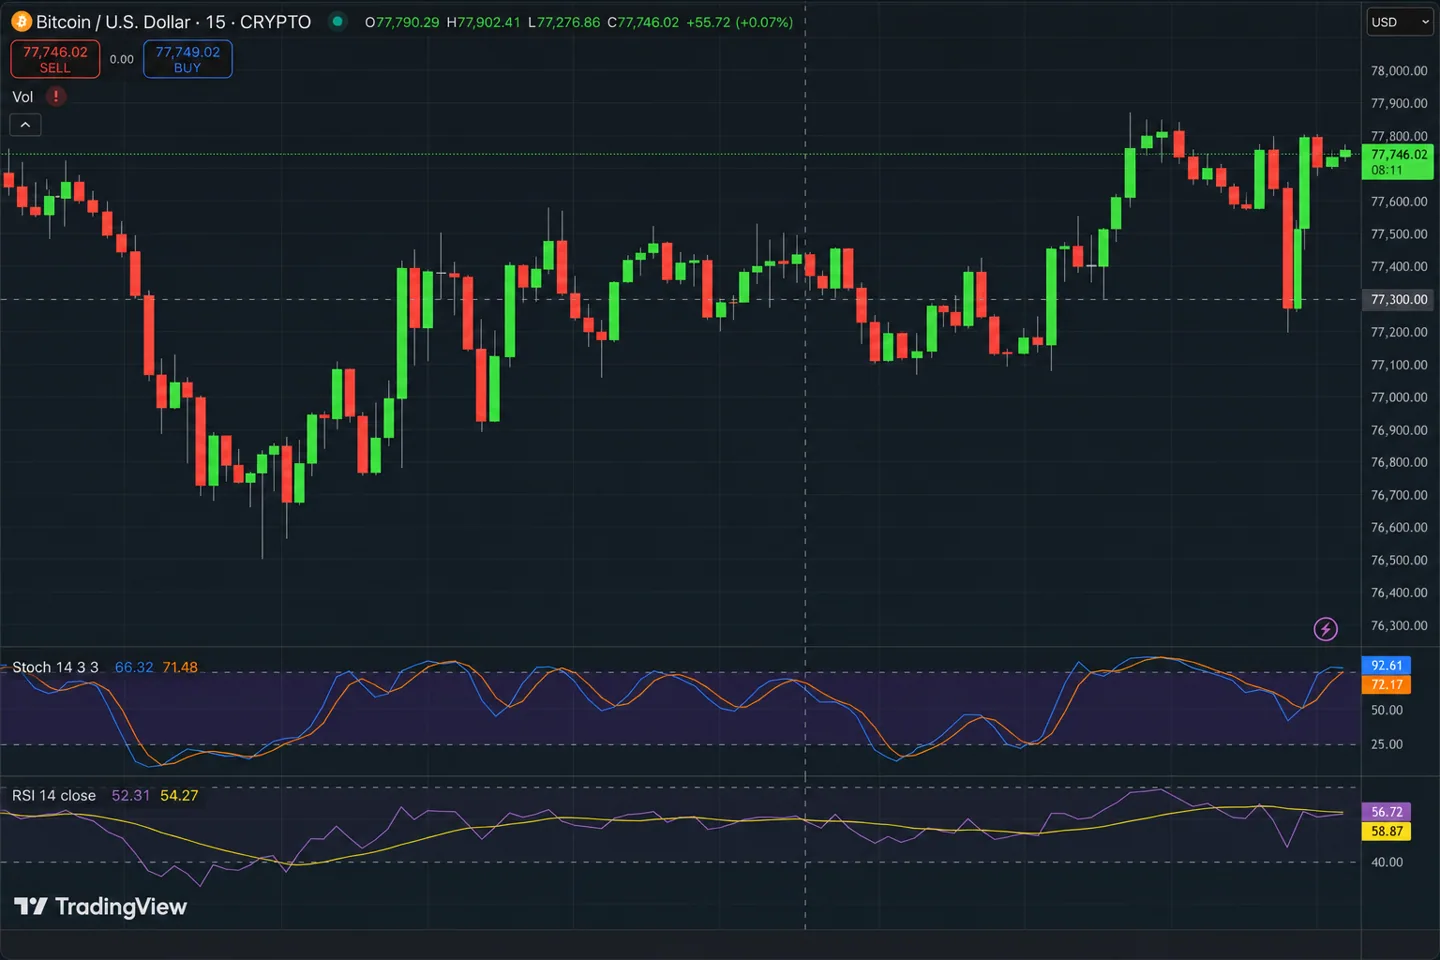Click the red volume warning icon

(56, 97)
